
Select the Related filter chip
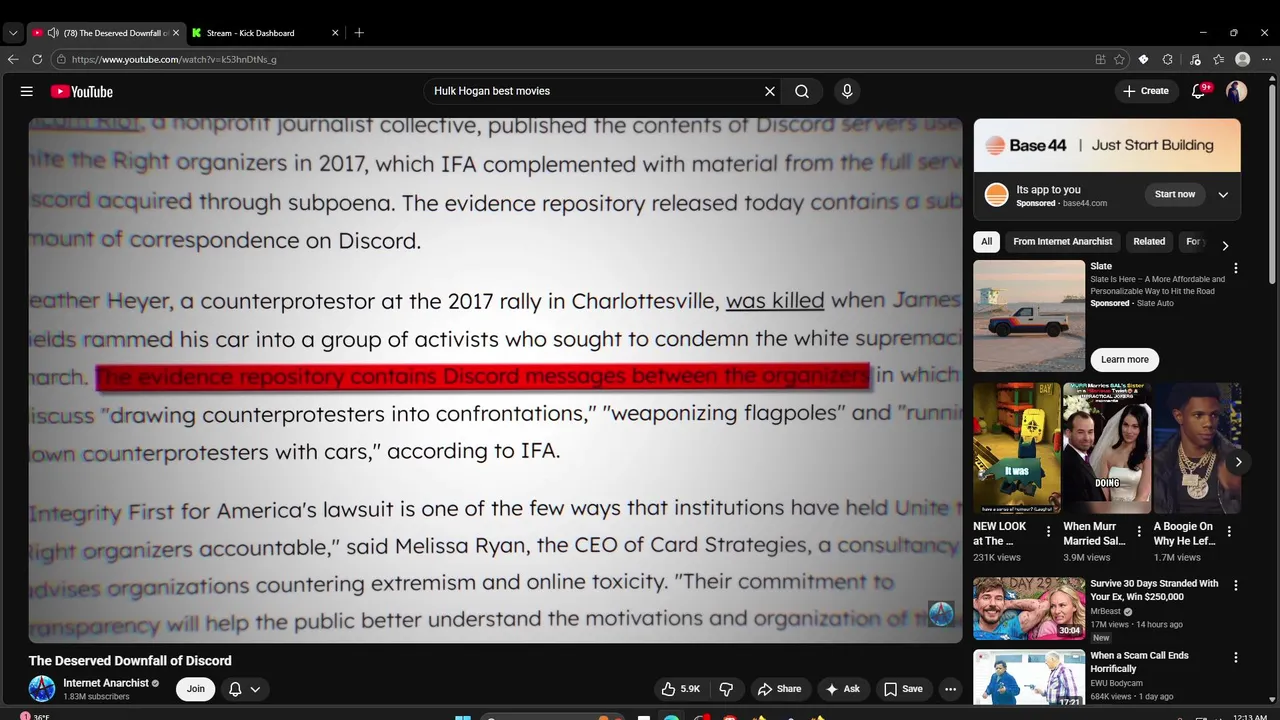(1149, 242)
